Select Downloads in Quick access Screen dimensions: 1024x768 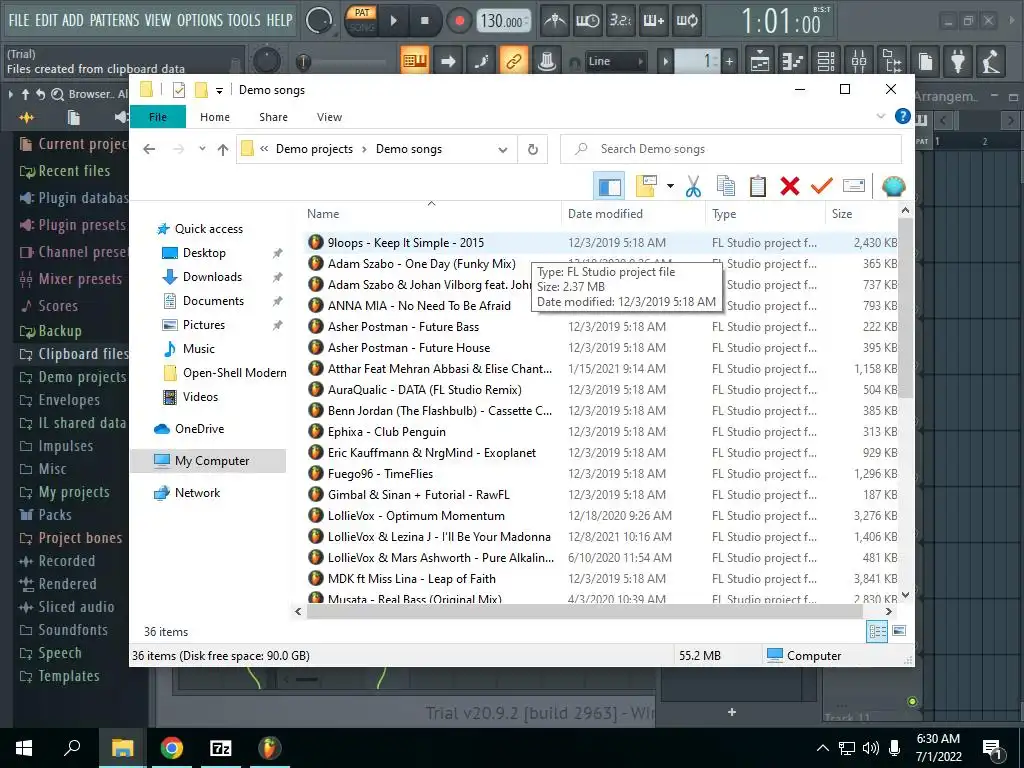pos(212,277)
